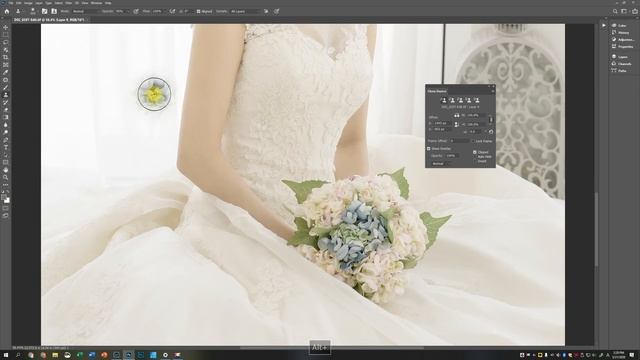The width and height of the screenshot is (640, 360).
Task: Open the Help menu
Action: (x=108, y=3)
